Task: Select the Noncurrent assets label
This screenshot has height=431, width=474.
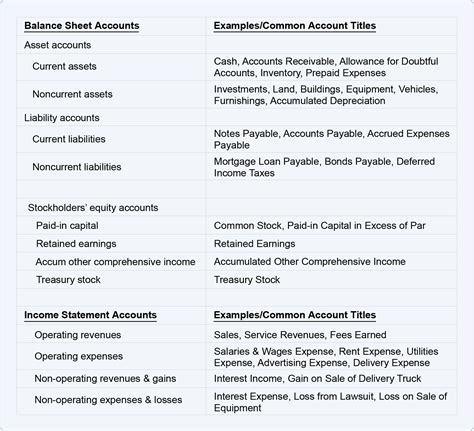Action: click(72, 94)
